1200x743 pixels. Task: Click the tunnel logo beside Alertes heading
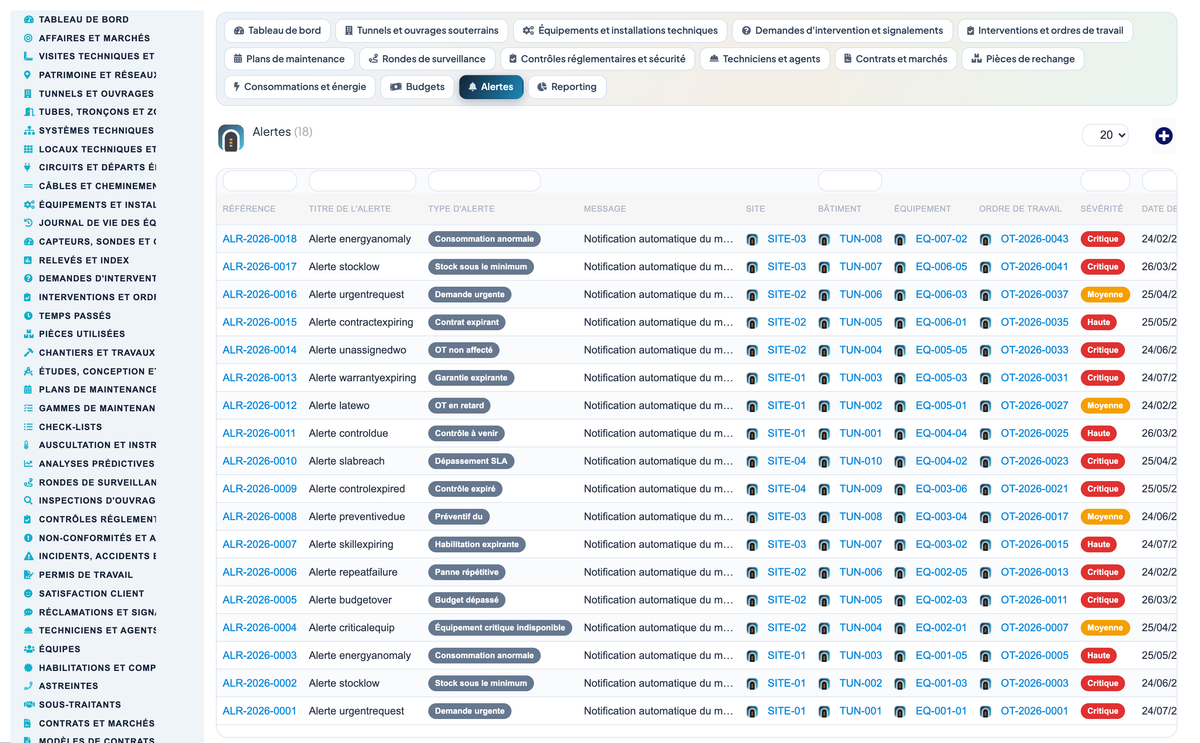(x=231, y=139)
